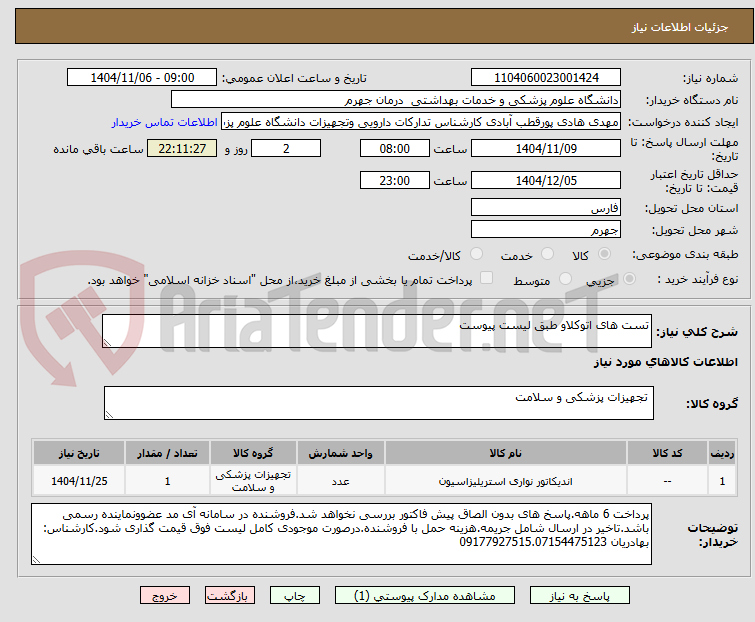
Task: Click the unit cell عدد
Action: click(340, 481)
